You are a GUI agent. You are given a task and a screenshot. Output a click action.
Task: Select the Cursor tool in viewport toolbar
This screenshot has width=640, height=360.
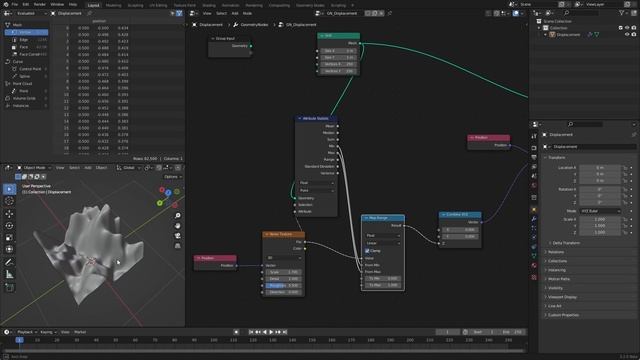click(x=9, y=201)
